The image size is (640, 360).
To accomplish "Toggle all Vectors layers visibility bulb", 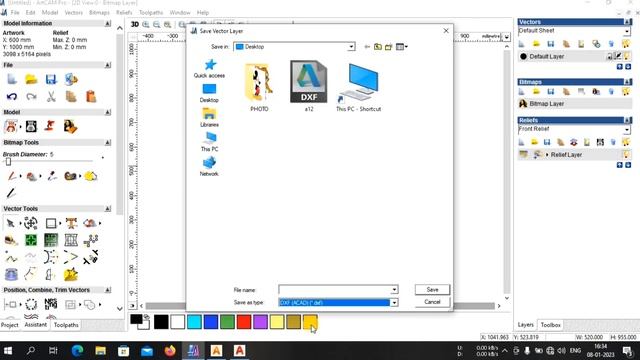I will tap(626, 44).
